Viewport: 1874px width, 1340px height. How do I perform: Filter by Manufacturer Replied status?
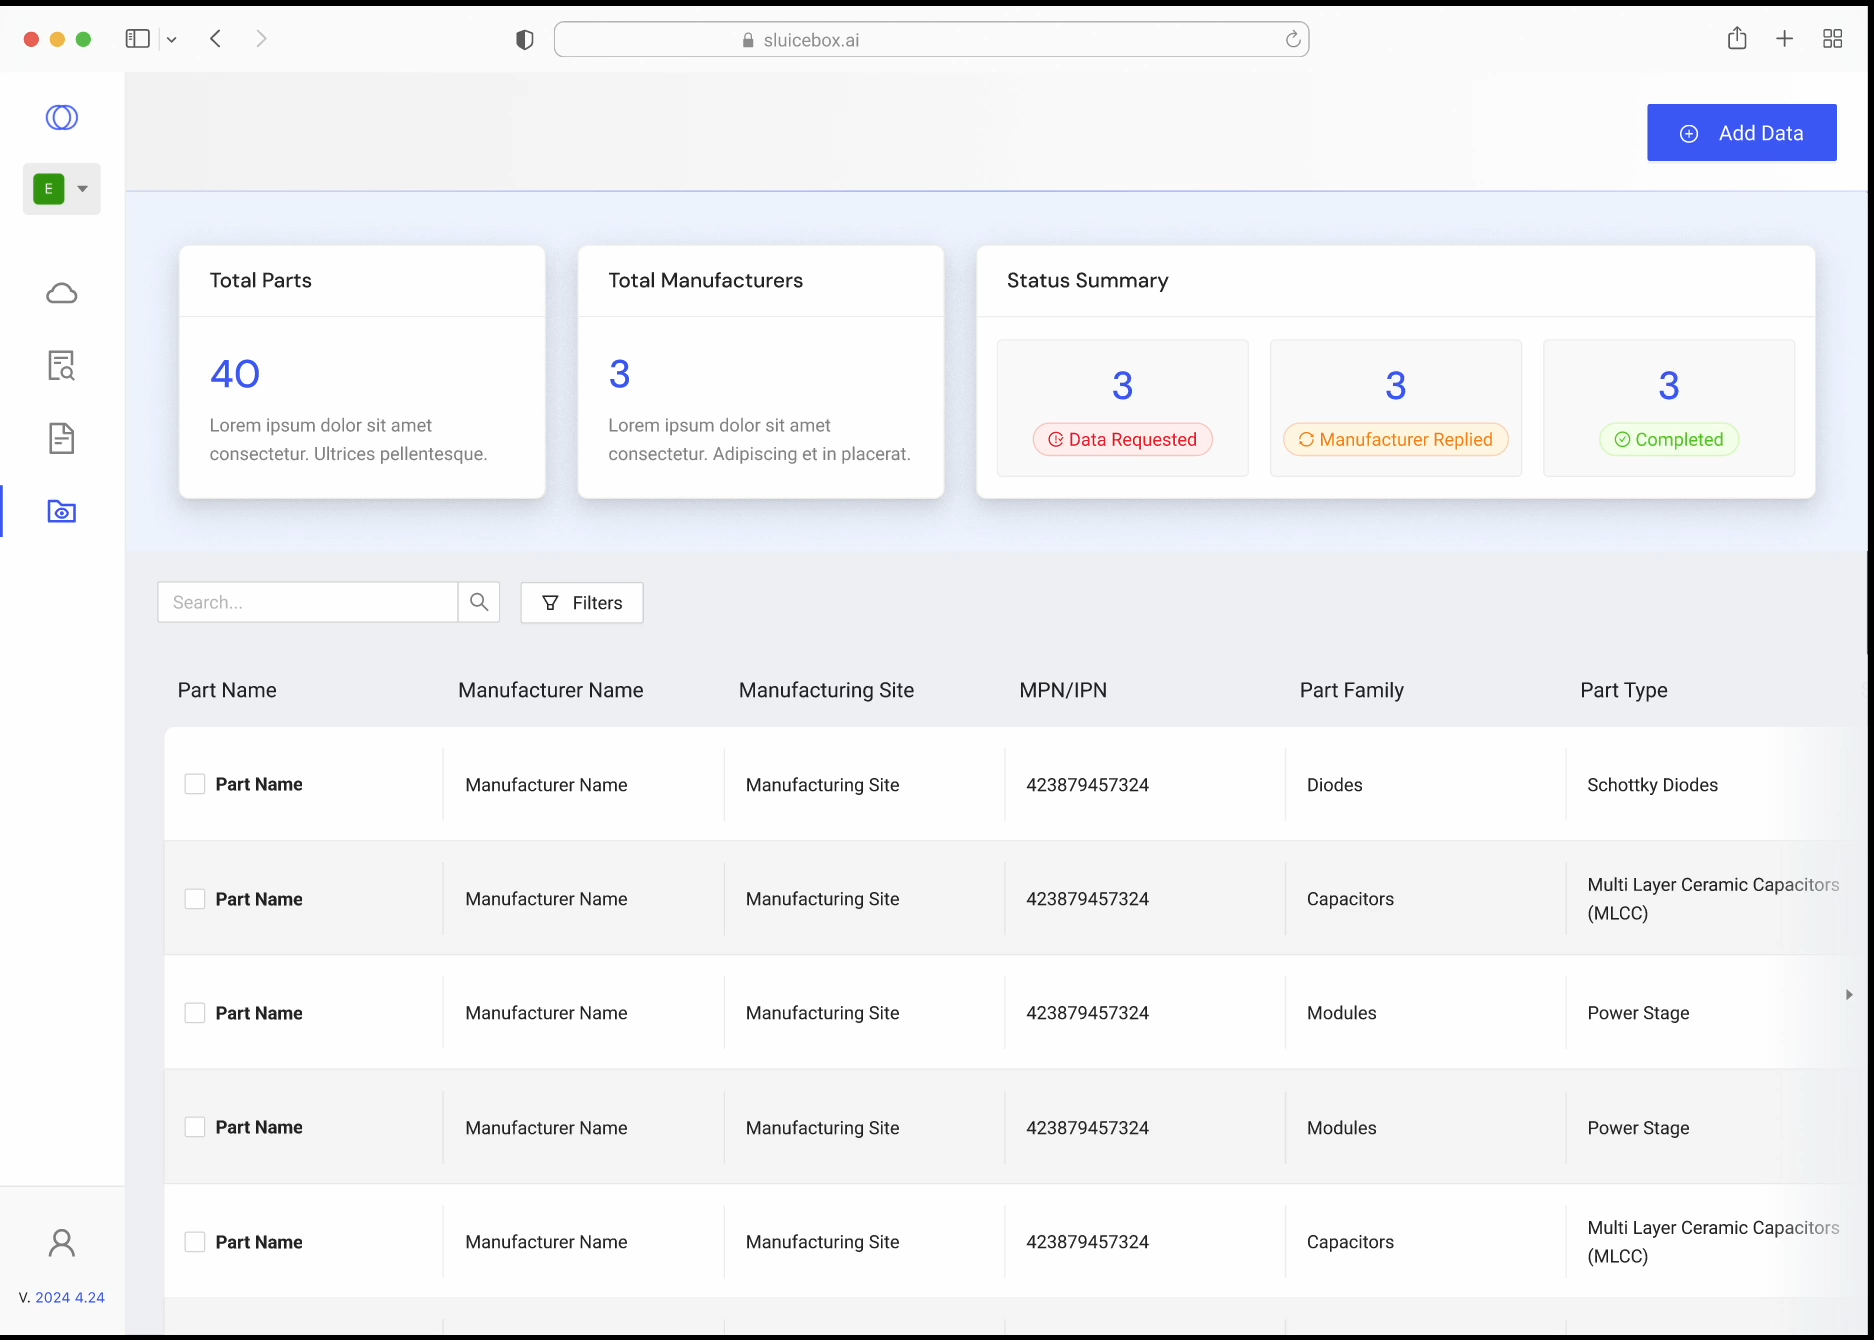[x=1395, y=440]
